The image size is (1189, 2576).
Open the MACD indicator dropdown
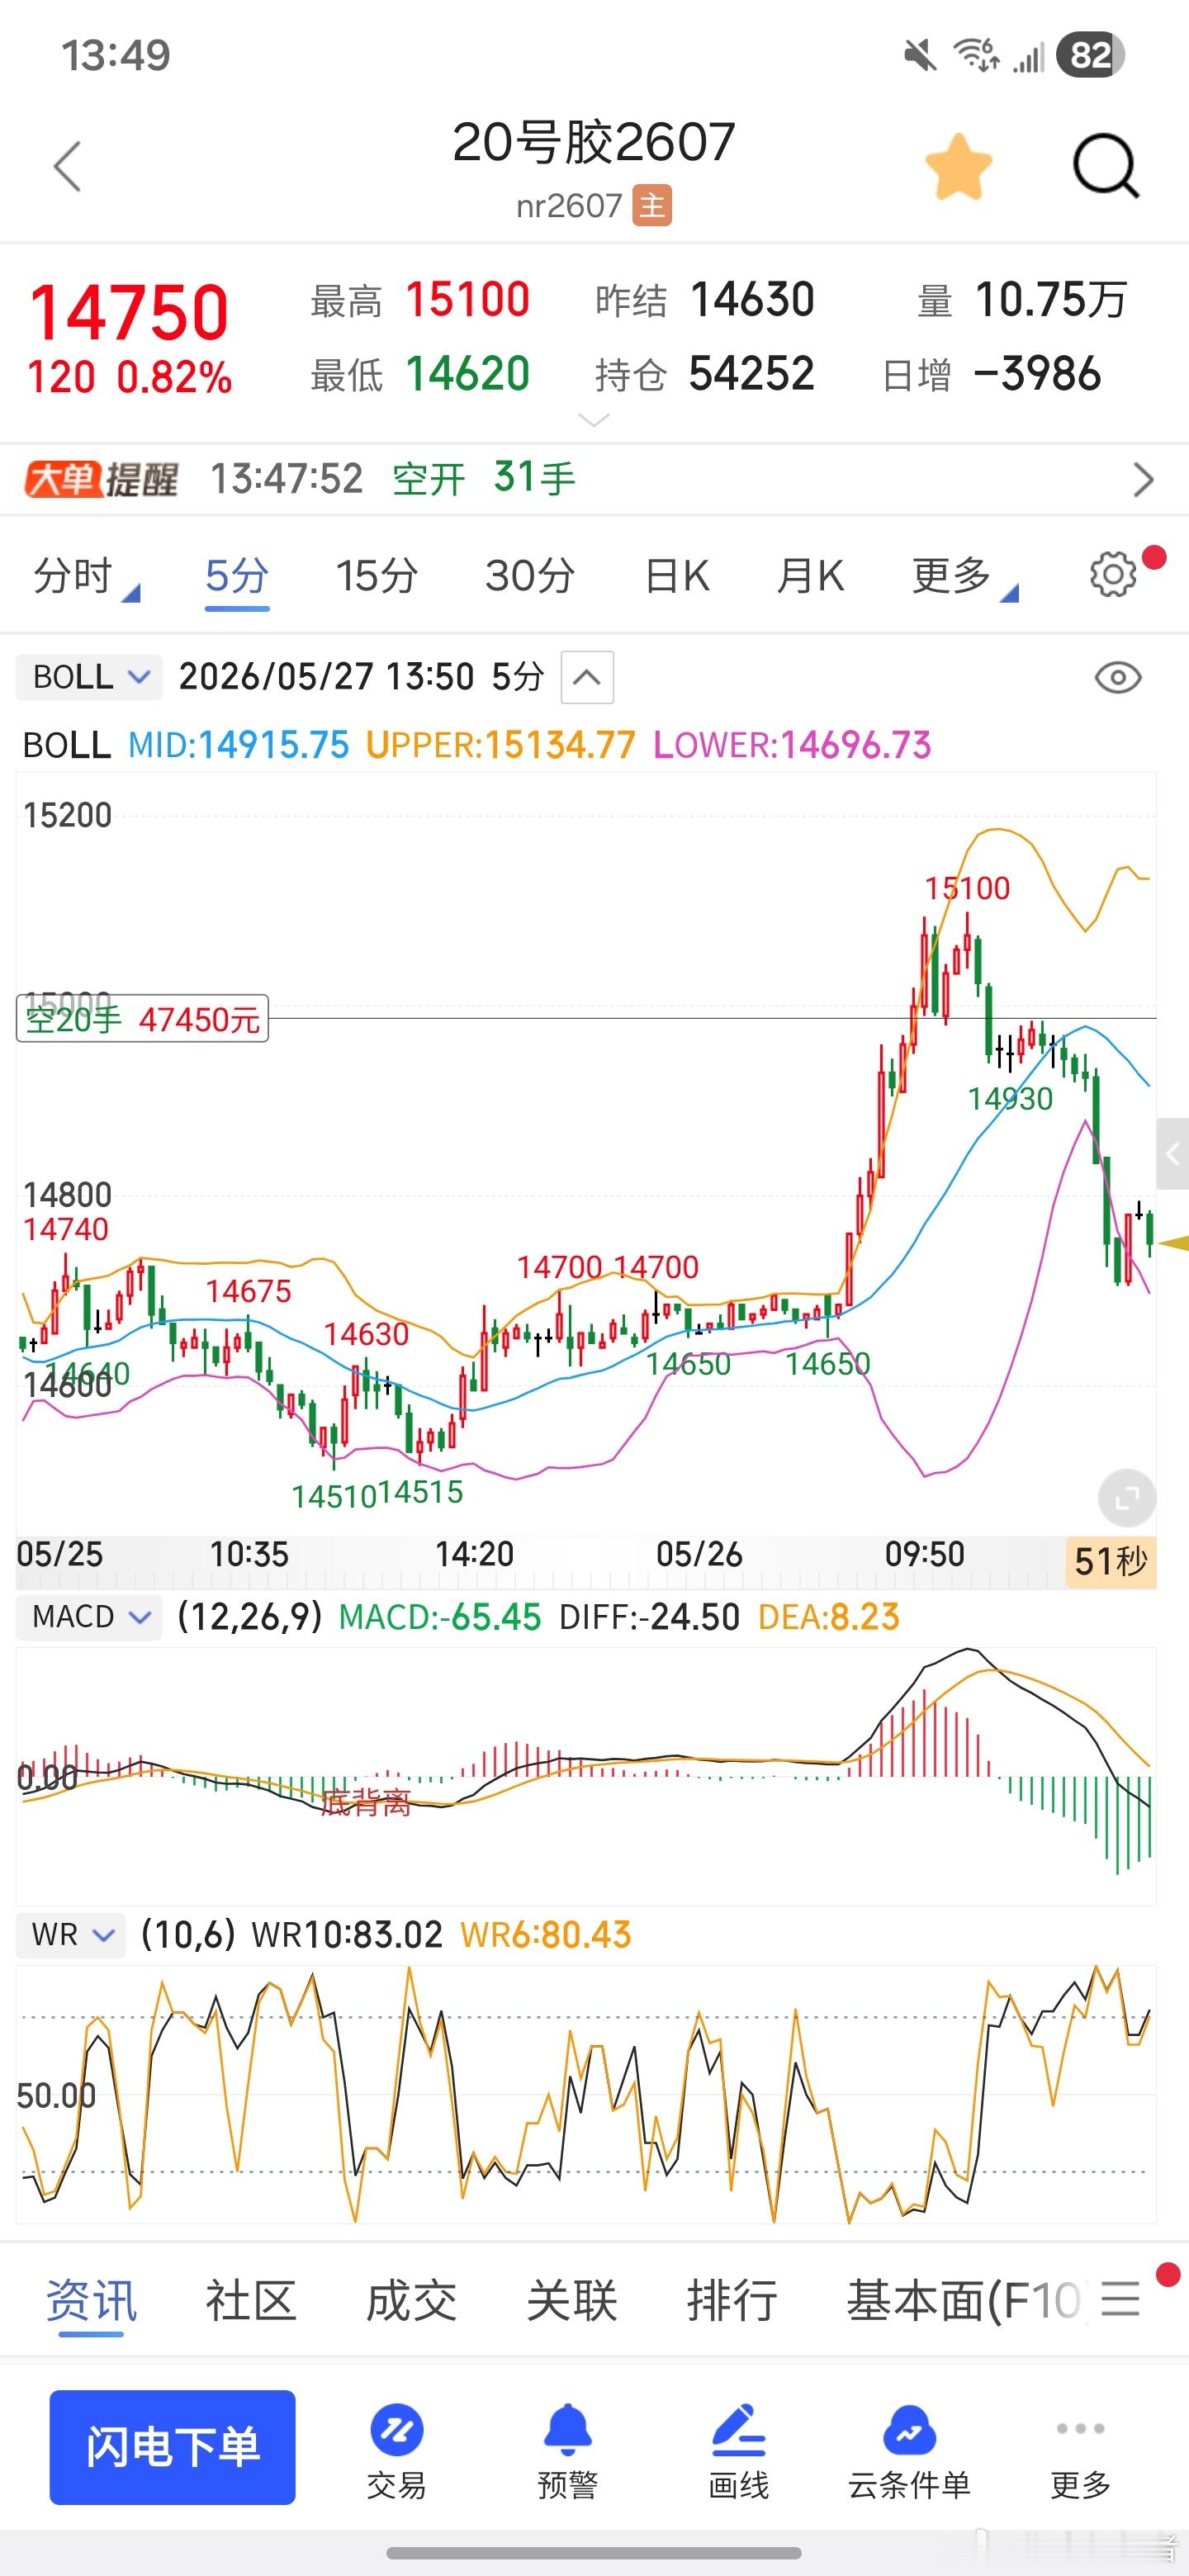tap(89, 1617)
